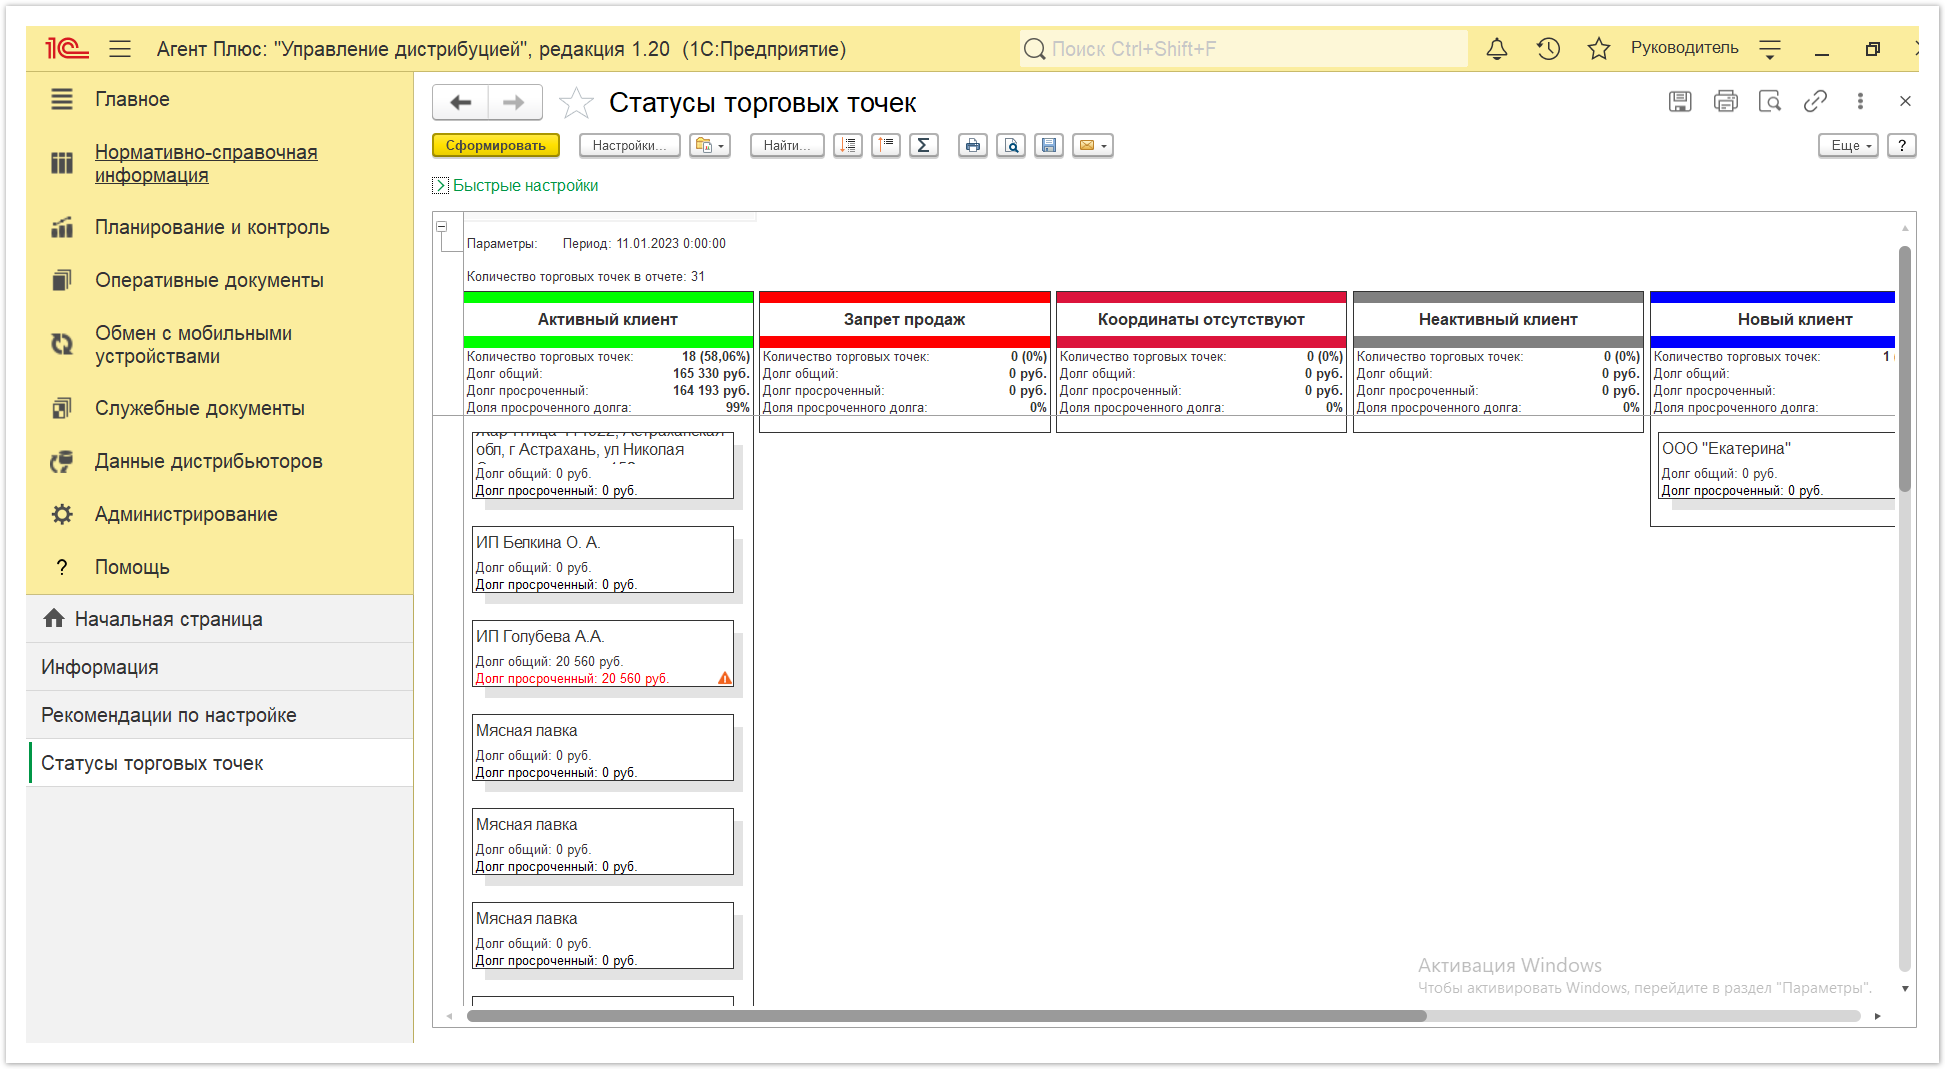Image resolution: width=1945 pixels, height=1069 pixels.
Task: Click the sigma sum icon
Action: pyautogui.click(x=924, y=145)
